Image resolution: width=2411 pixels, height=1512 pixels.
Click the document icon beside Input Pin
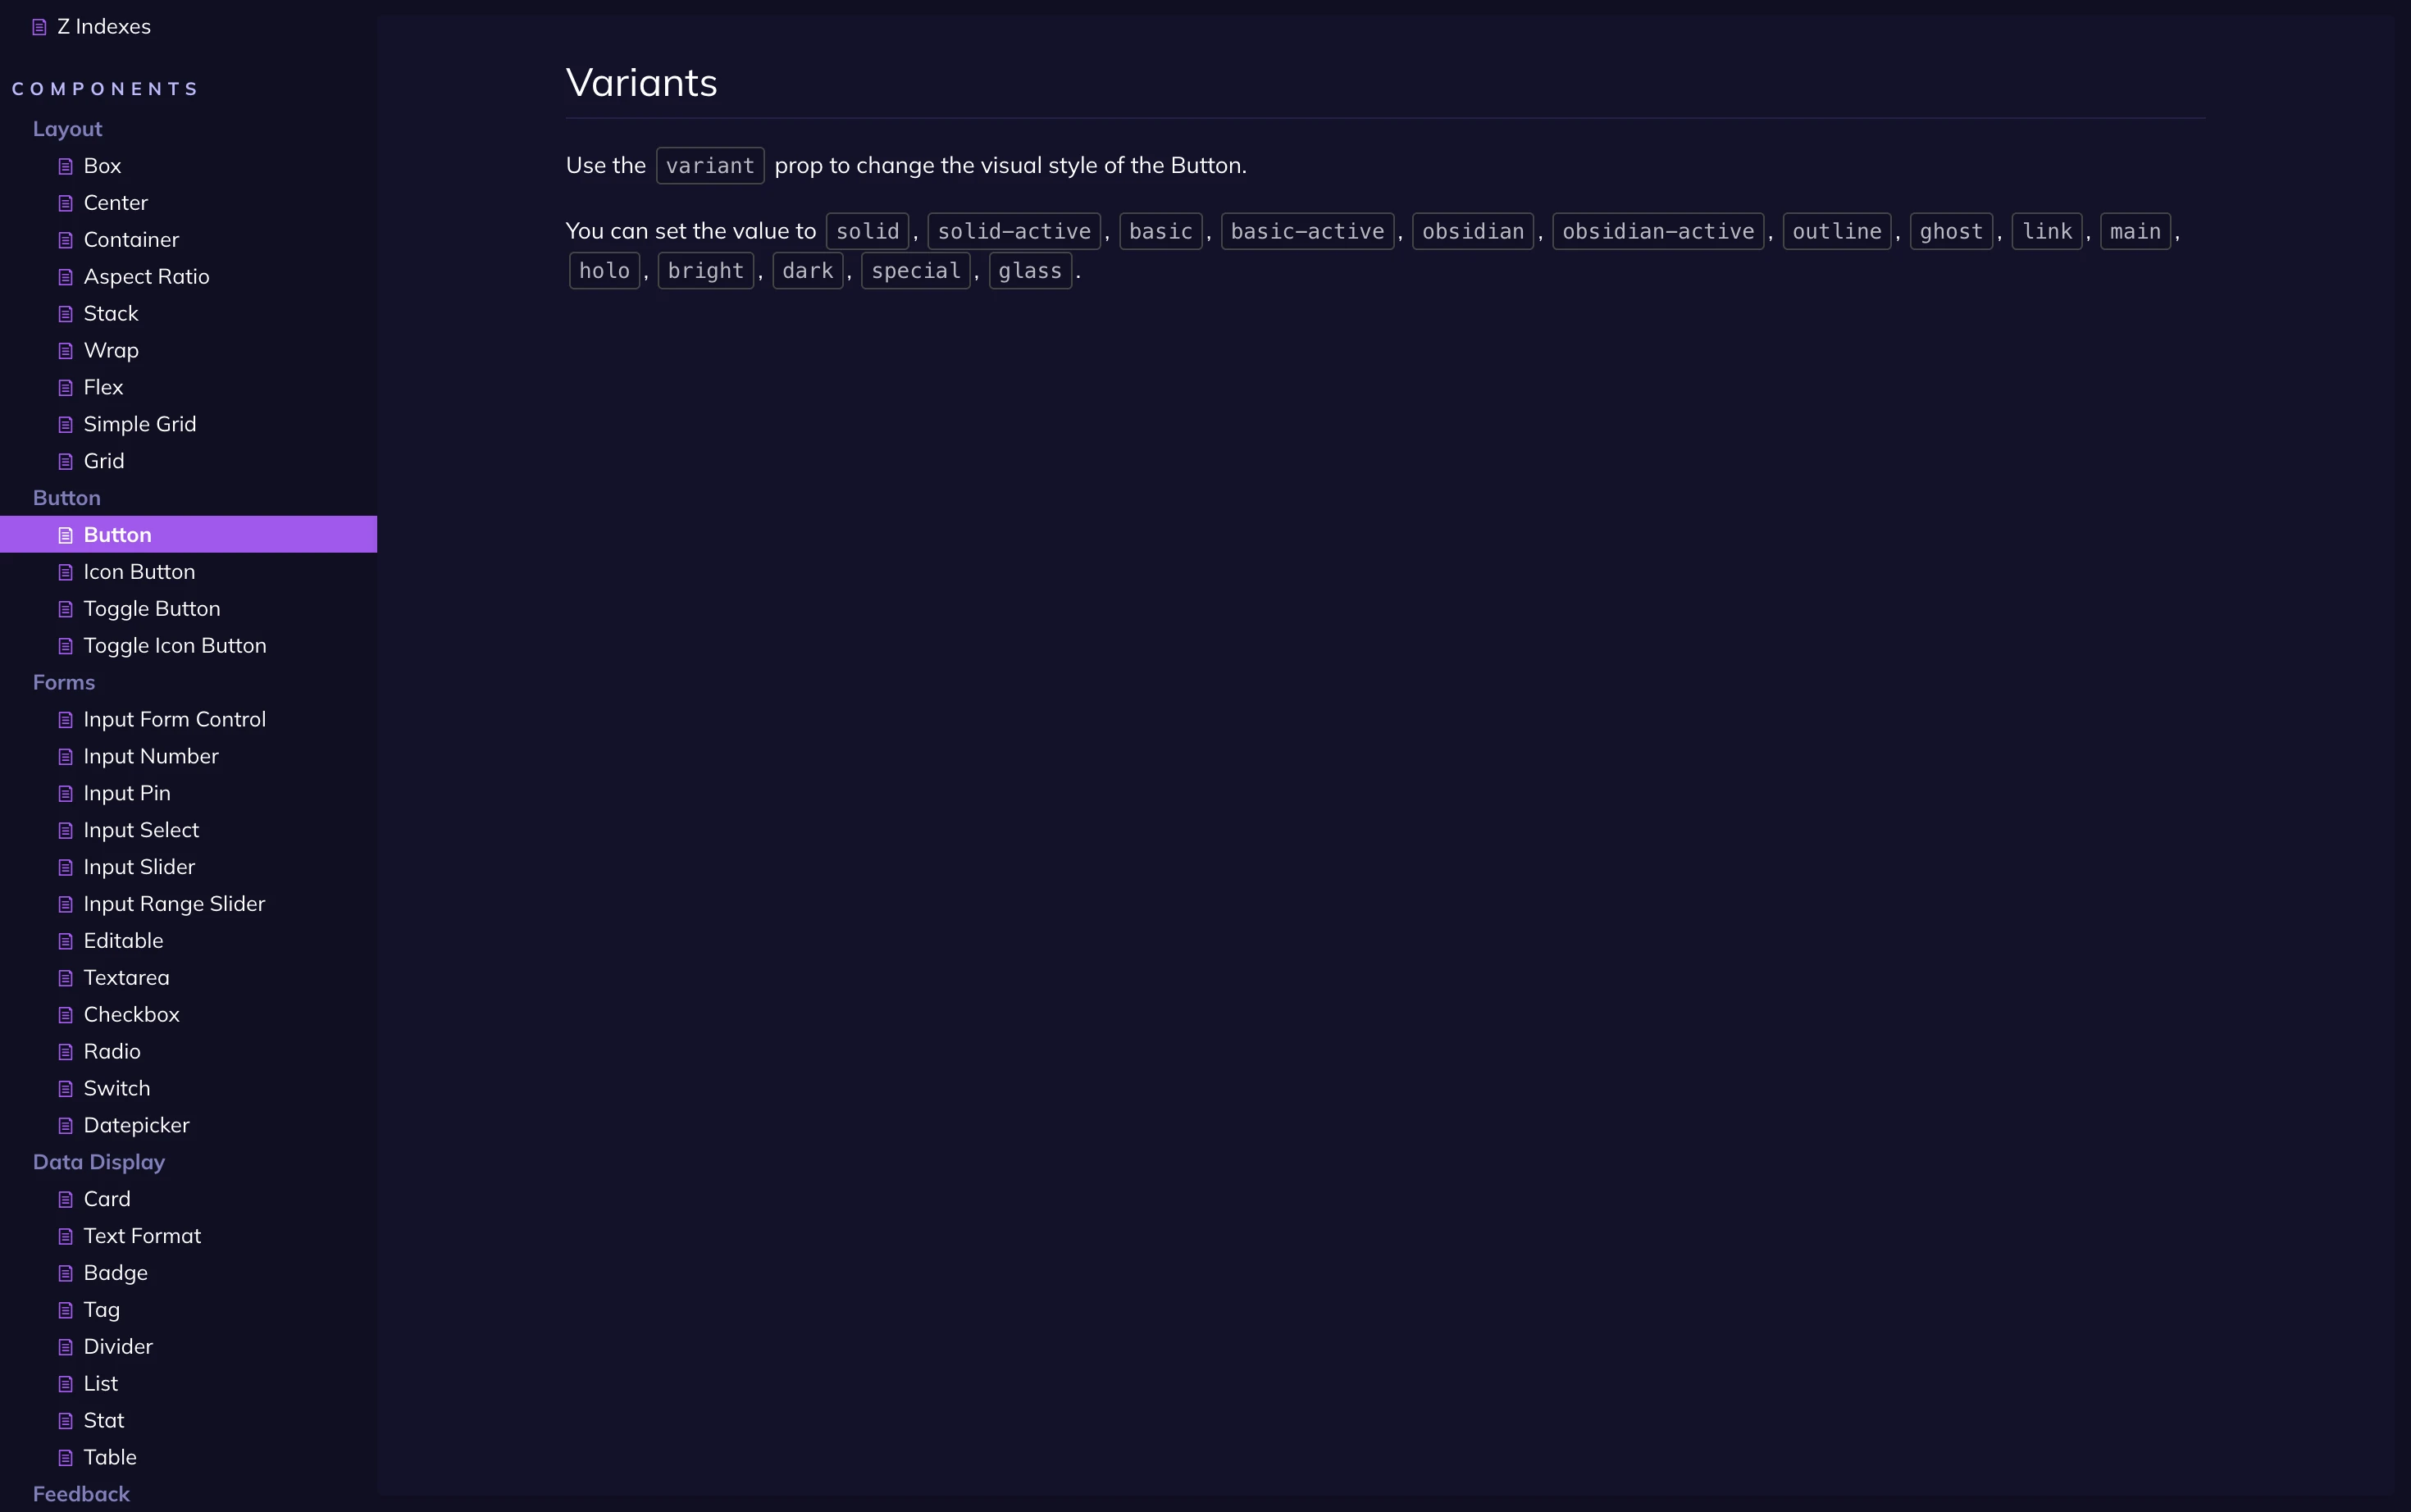66,794
